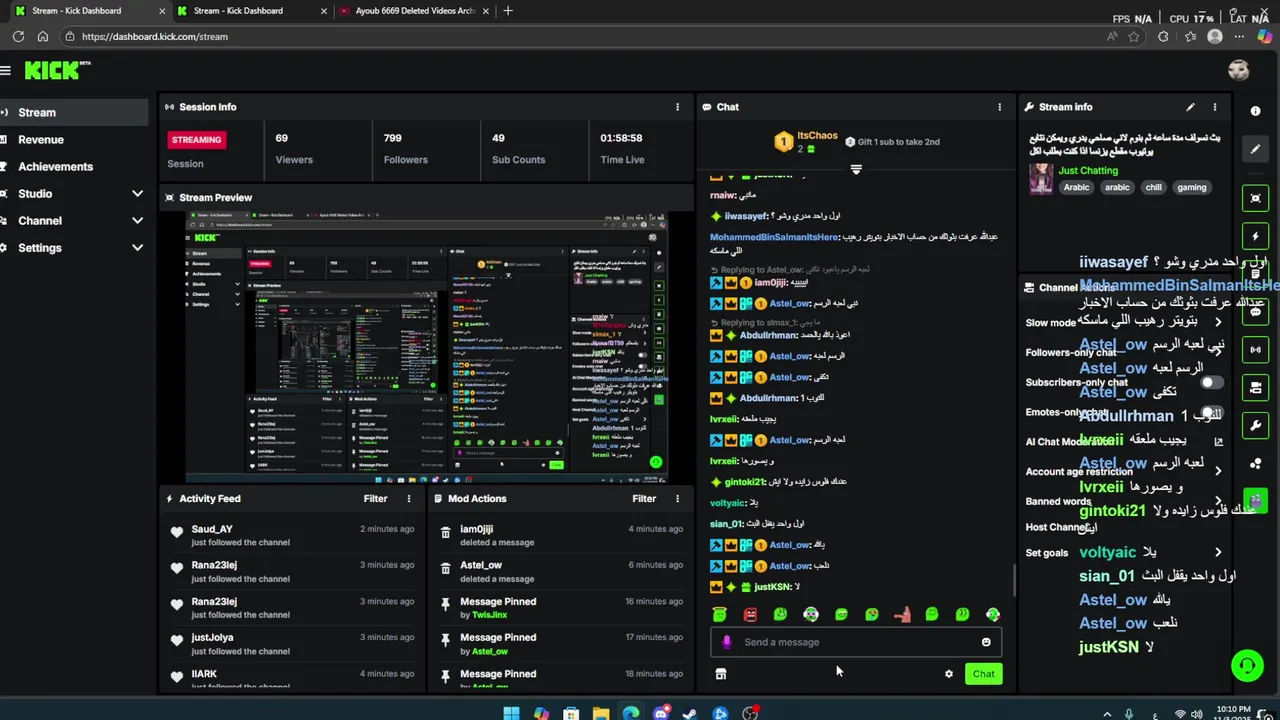Open the emoji picker in chat input
Viewport: 1280px width, 720px height.
986,642
